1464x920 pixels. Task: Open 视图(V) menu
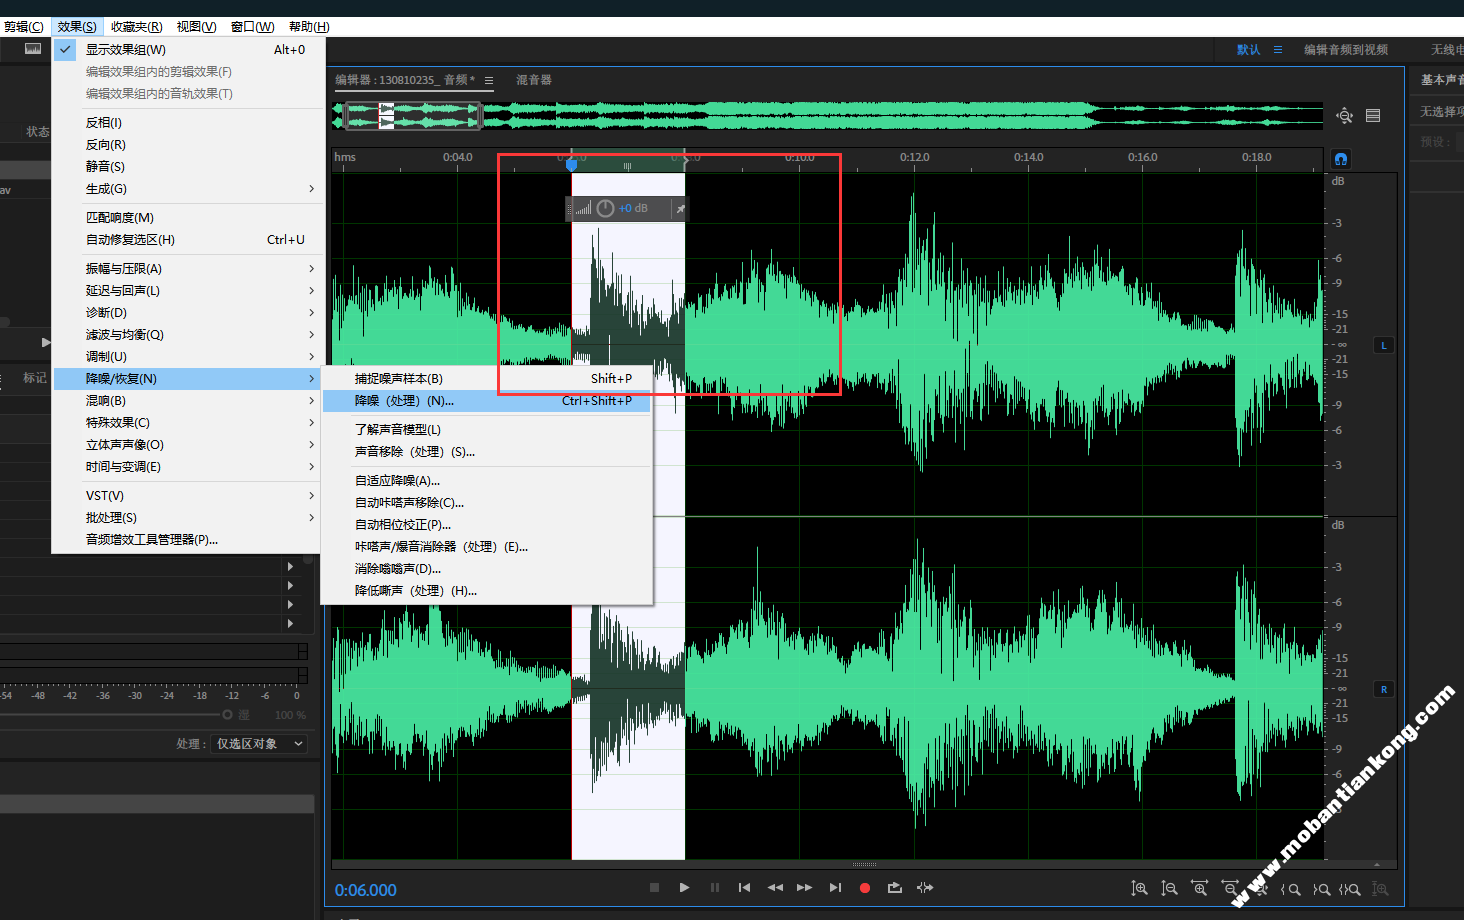tap(196, 26)
